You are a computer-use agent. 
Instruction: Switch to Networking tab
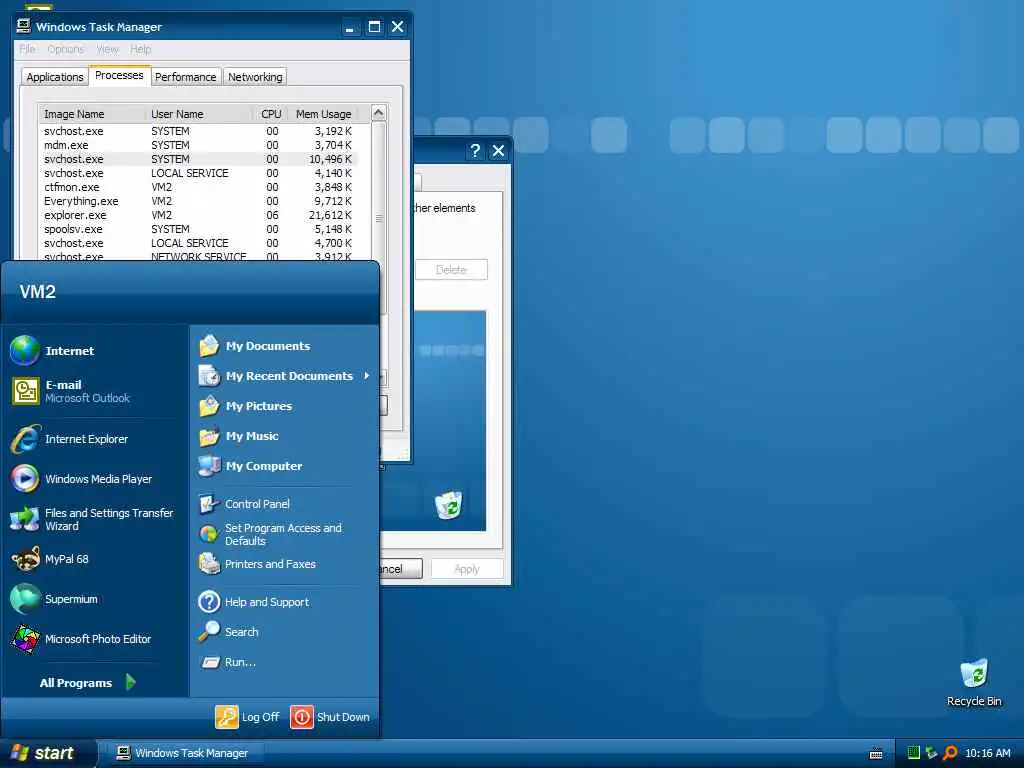click(255, 77)
